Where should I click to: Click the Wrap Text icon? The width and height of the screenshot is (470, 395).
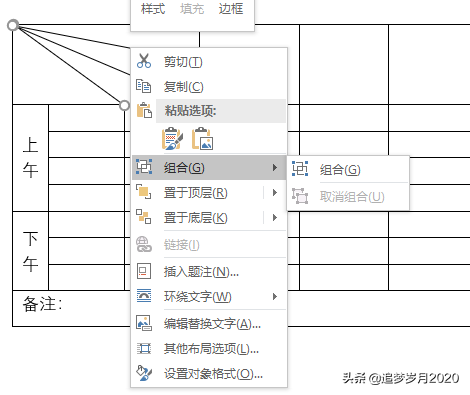pyautogui.click(x=144, y=296)
